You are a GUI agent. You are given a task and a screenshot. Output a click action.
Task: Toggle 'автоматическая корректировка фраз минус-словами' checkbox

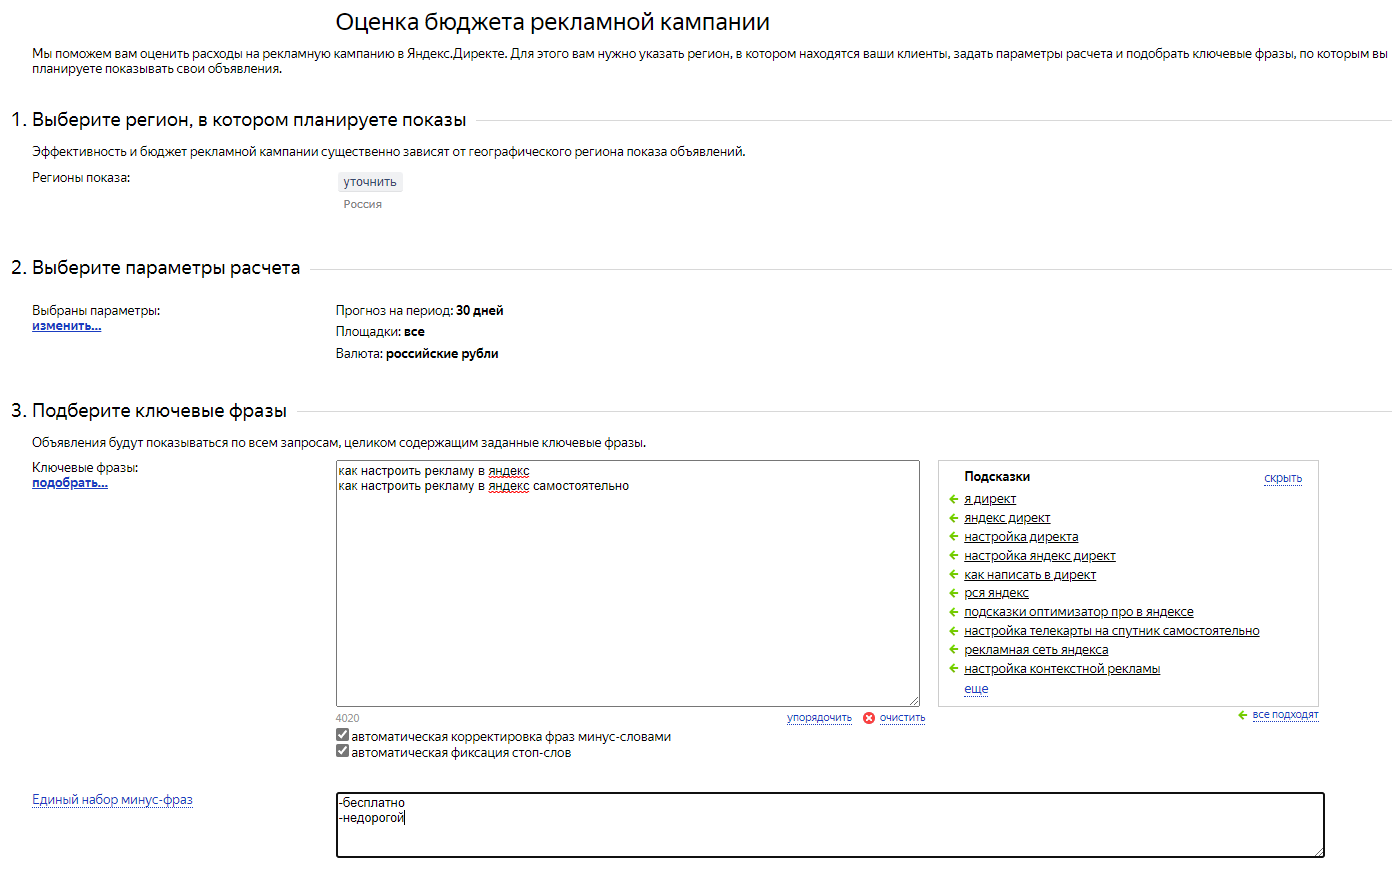click(343, 735)
